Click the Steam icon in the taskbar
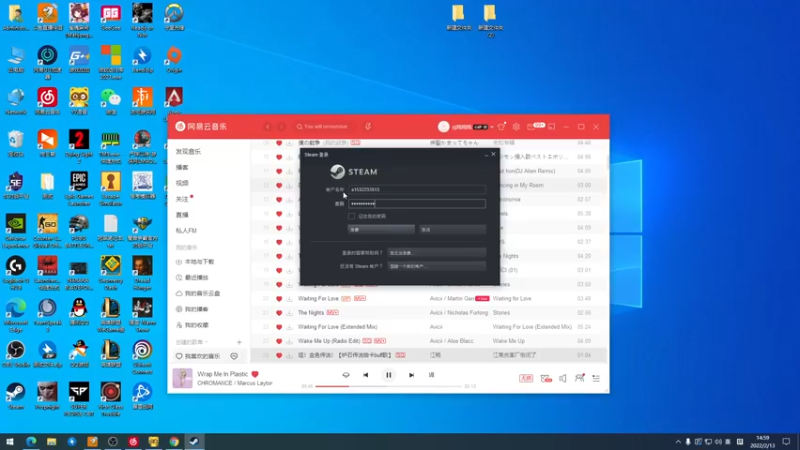The image size is (800, 450). (194, 442)
